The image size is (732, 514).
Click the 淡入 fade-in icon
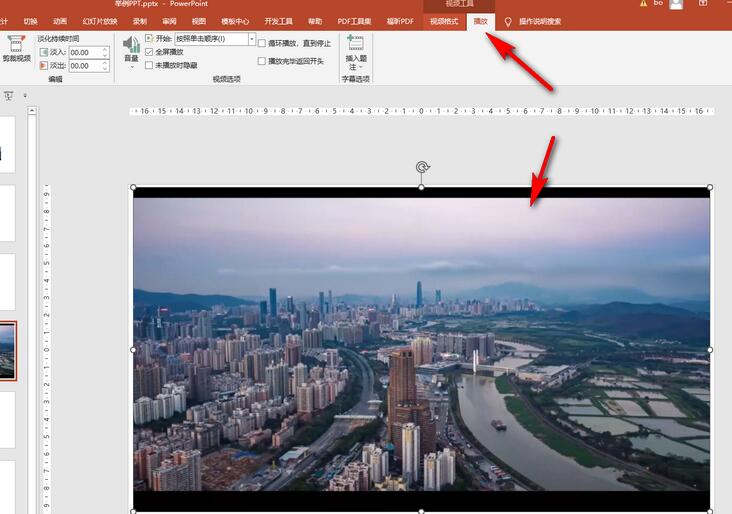pos(43,52)
